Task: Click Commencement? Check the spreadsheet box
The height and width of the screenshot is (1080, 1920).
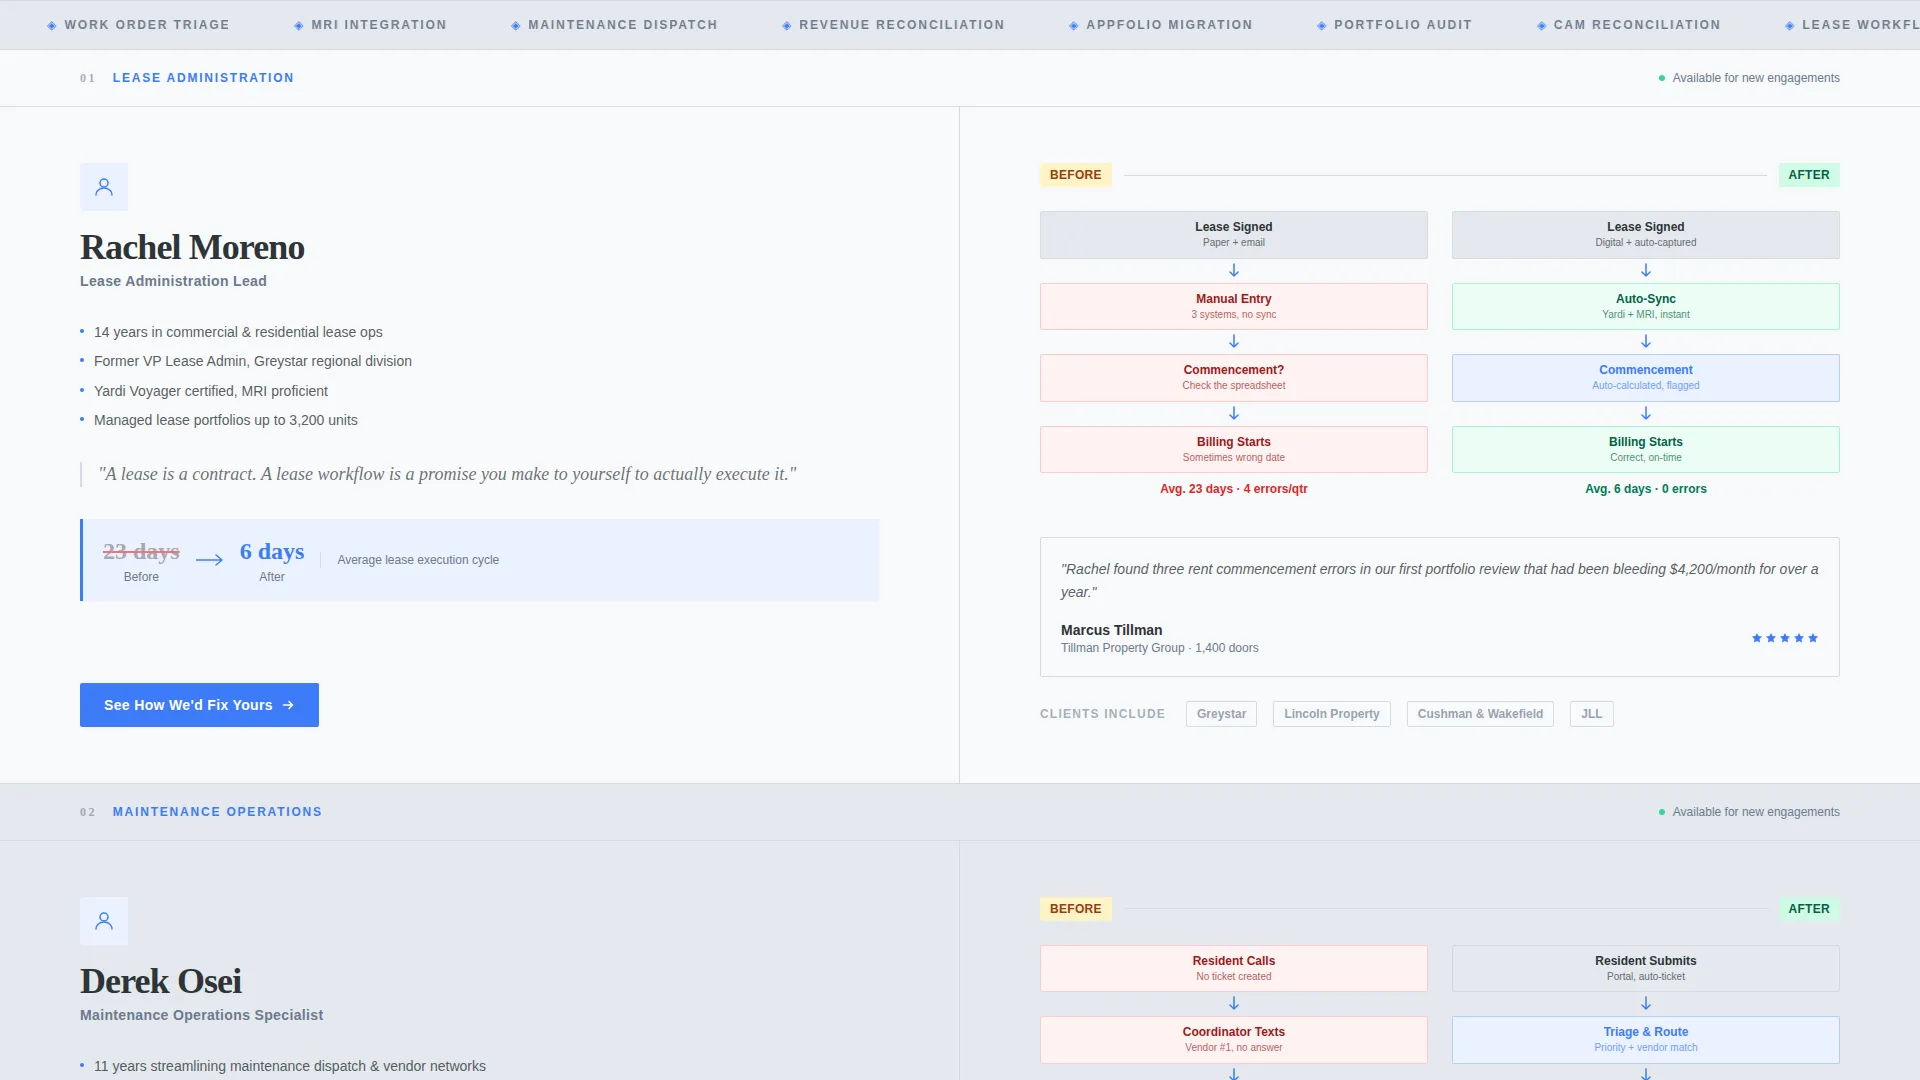Action: pos(1234,378)
